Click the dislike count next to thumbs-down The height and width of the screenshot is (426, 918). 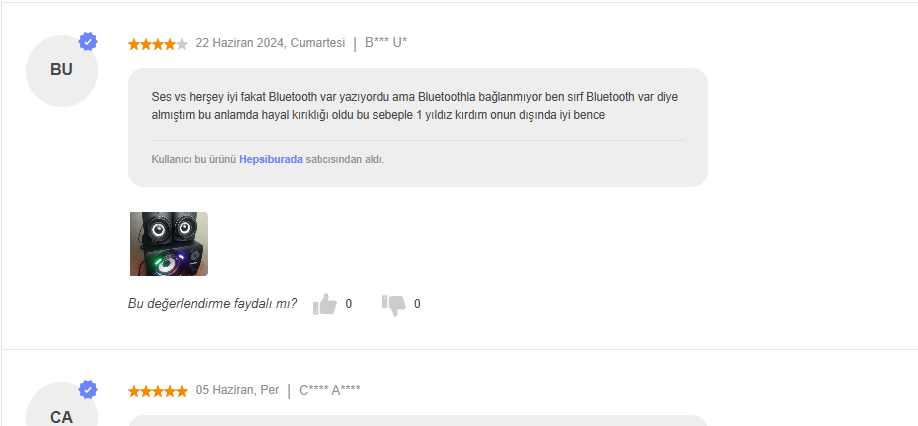[x=417, y=304]
